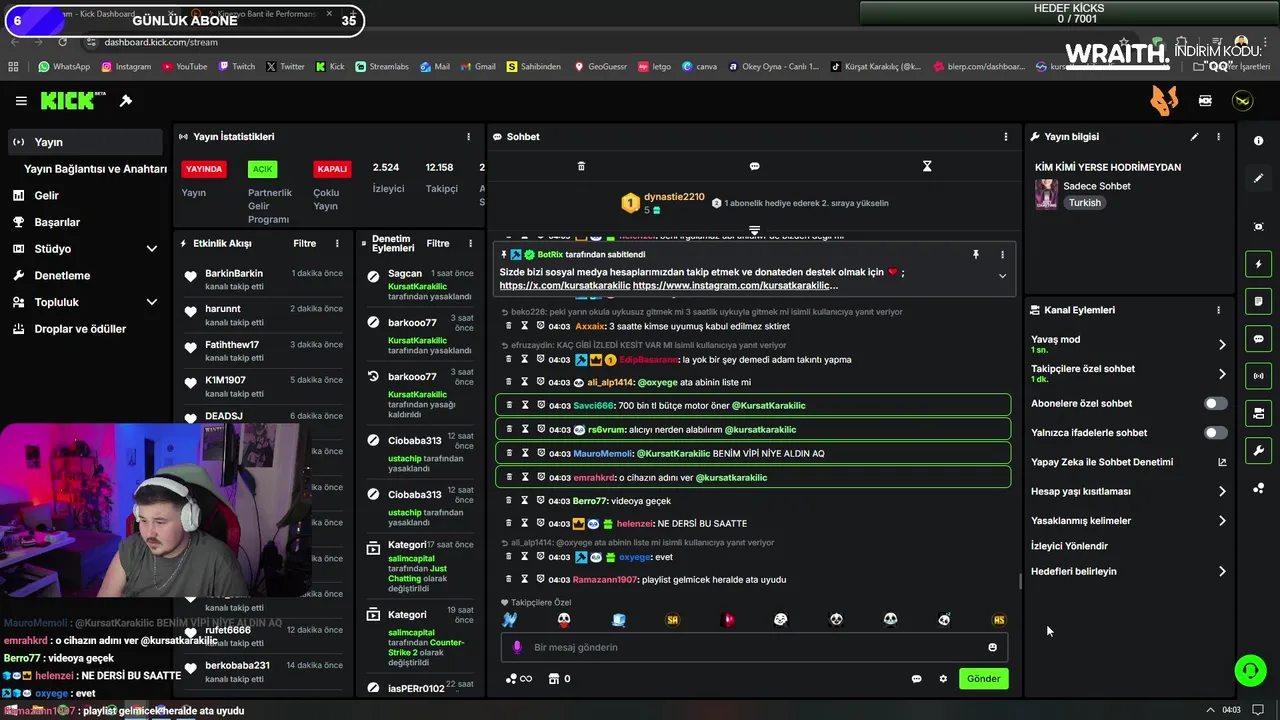Screen dimensions: 1280x720
Task: Open the Yayın bilgisi three-dot menu
Action: tap(1218, 137)
